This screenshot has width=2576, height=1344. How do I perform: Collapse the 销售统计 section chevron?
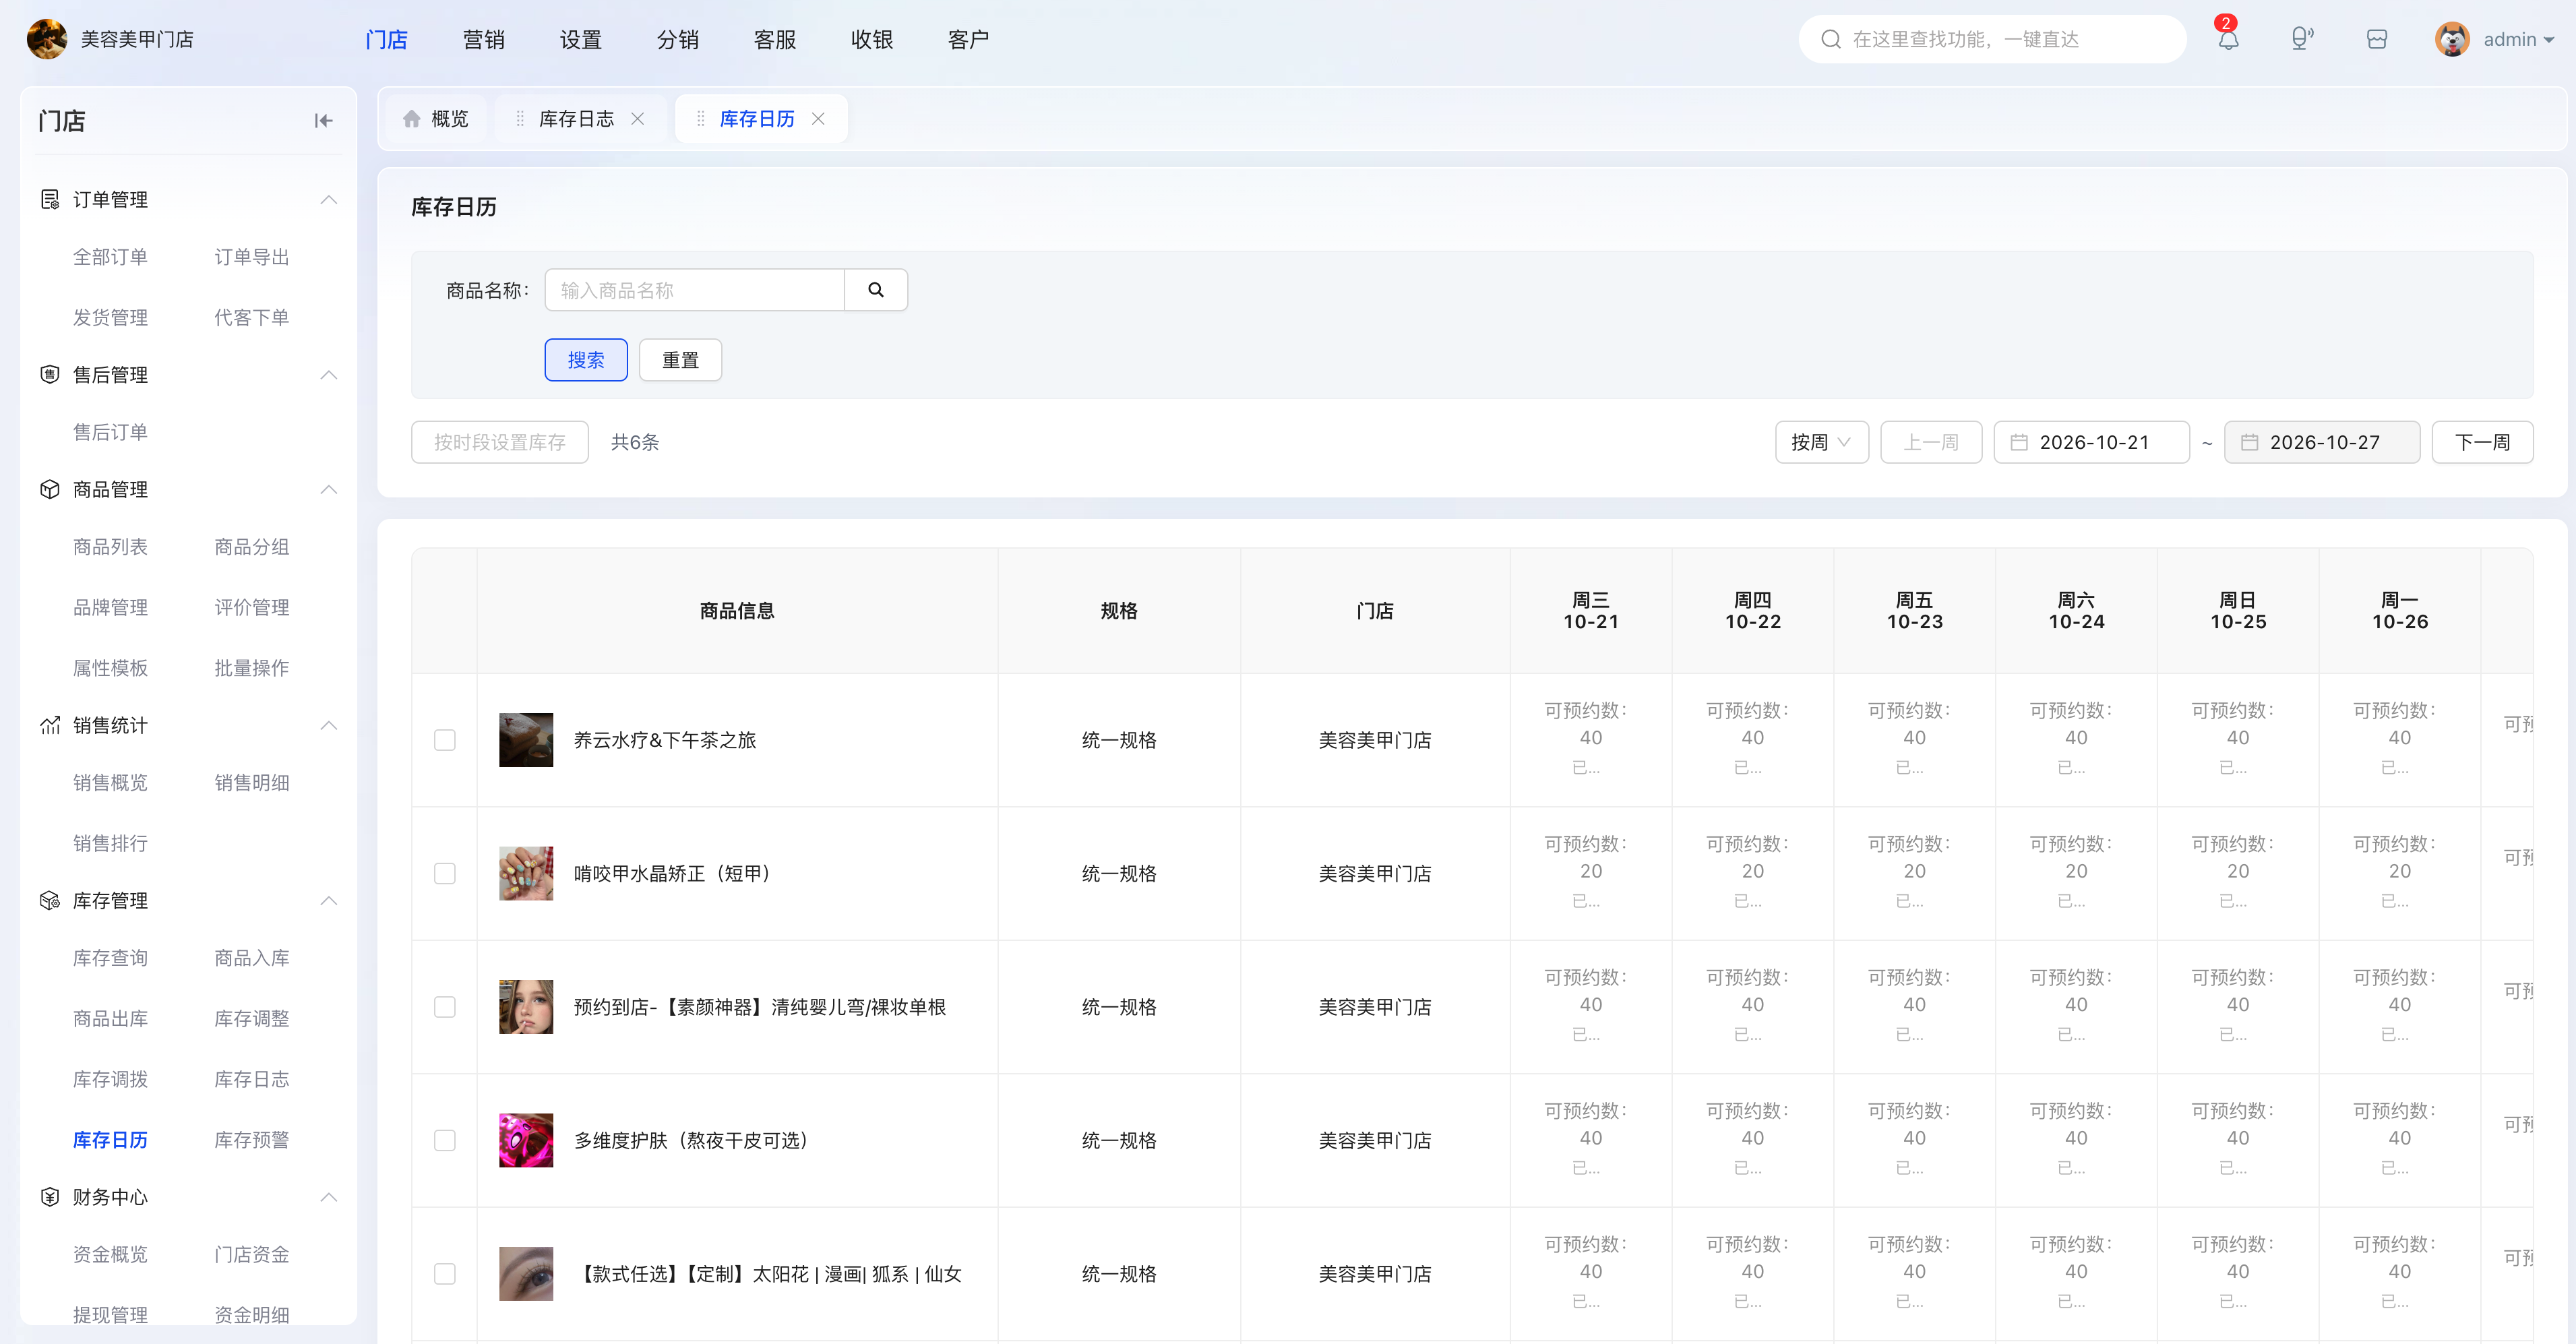coord(328,725)
